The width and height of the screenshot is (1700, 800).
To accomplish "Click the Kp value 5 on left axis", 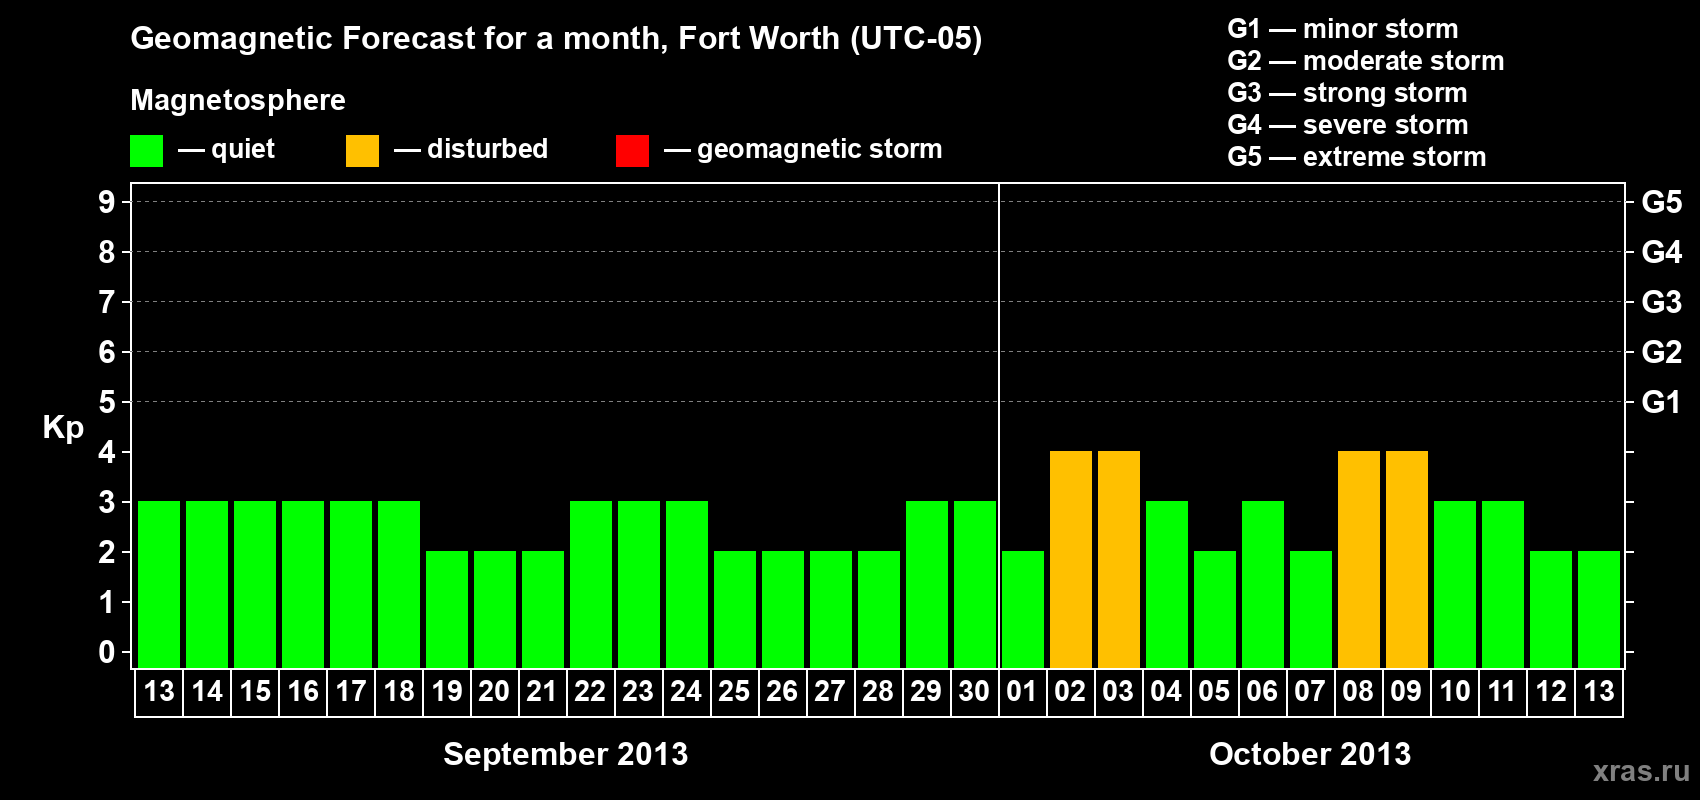I will click(x=107, y=402).
